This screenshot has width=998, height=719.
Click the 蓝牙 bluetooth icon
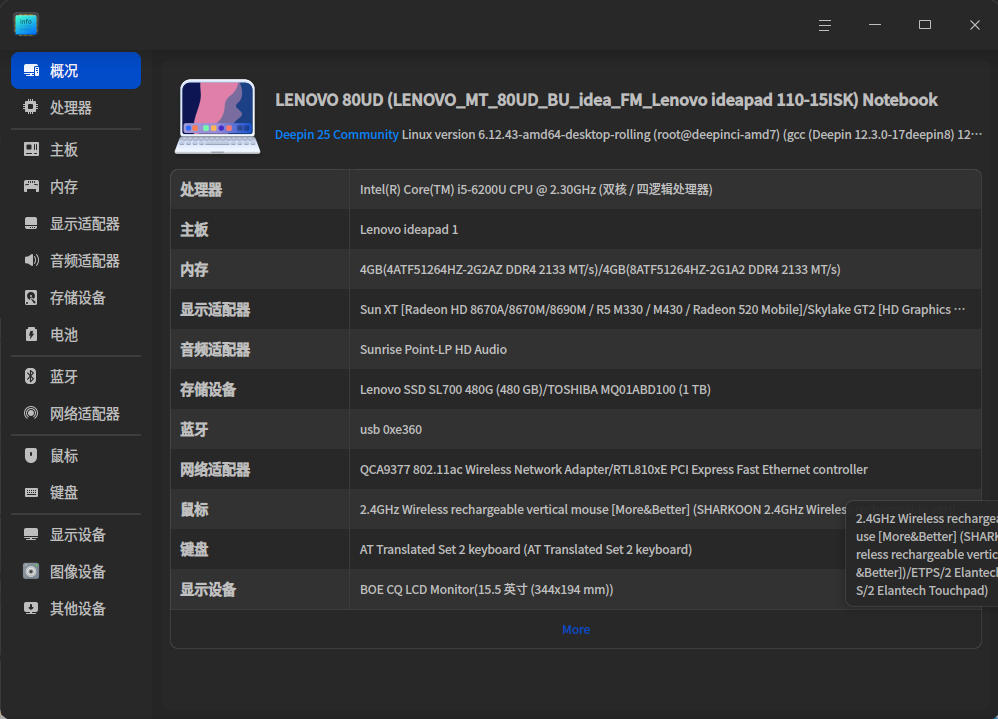31,376
